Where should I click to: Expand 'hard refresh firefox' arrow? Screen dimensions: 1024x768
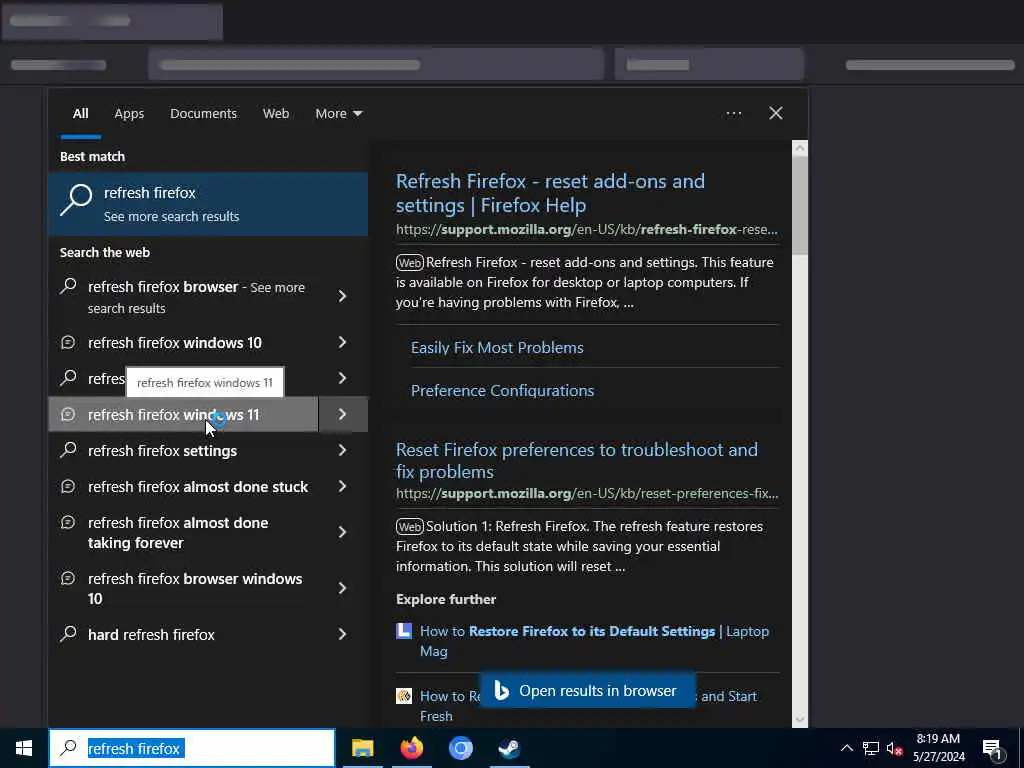342,634
